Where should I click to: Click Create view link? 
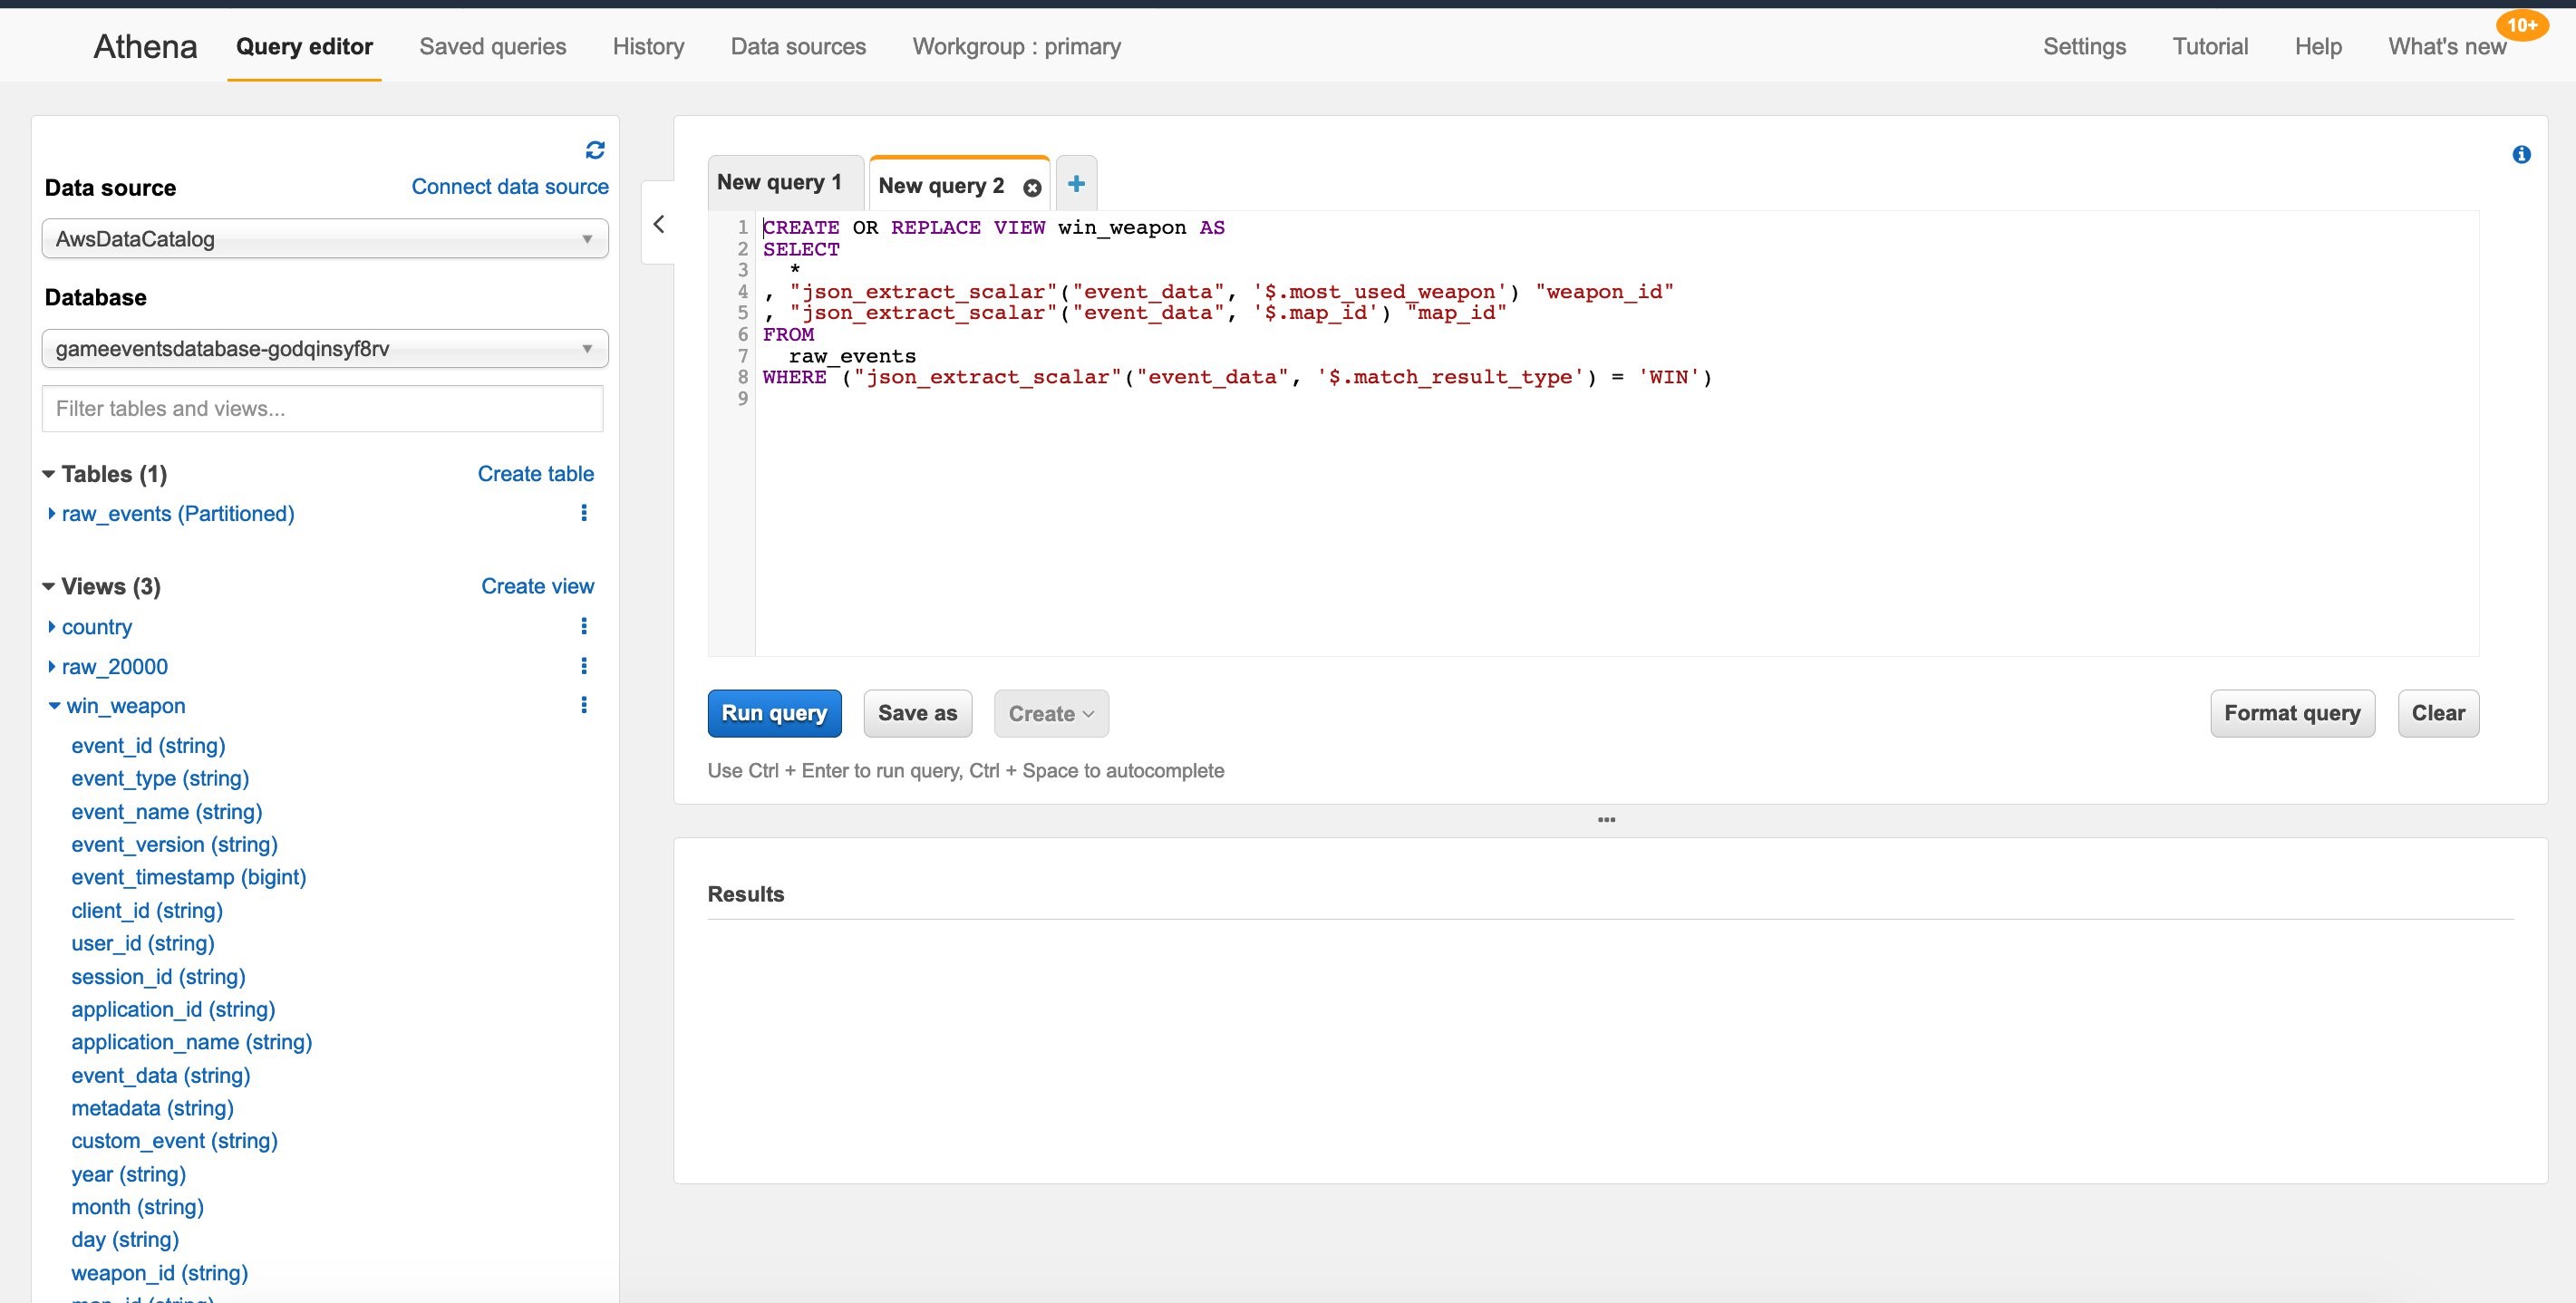538,586
